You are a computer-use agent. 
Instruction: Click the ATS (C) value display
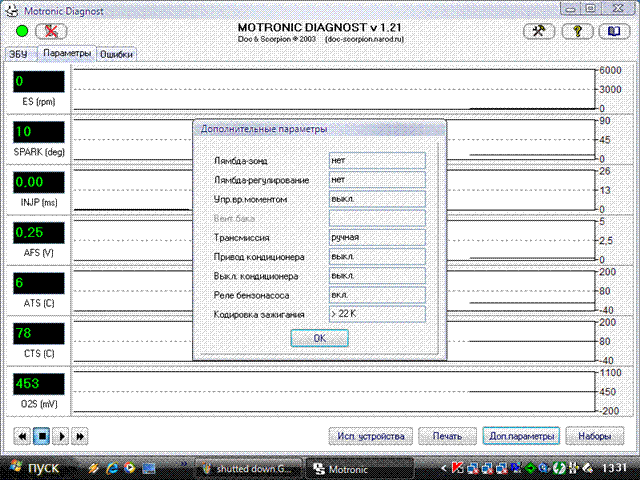point(39,283)
